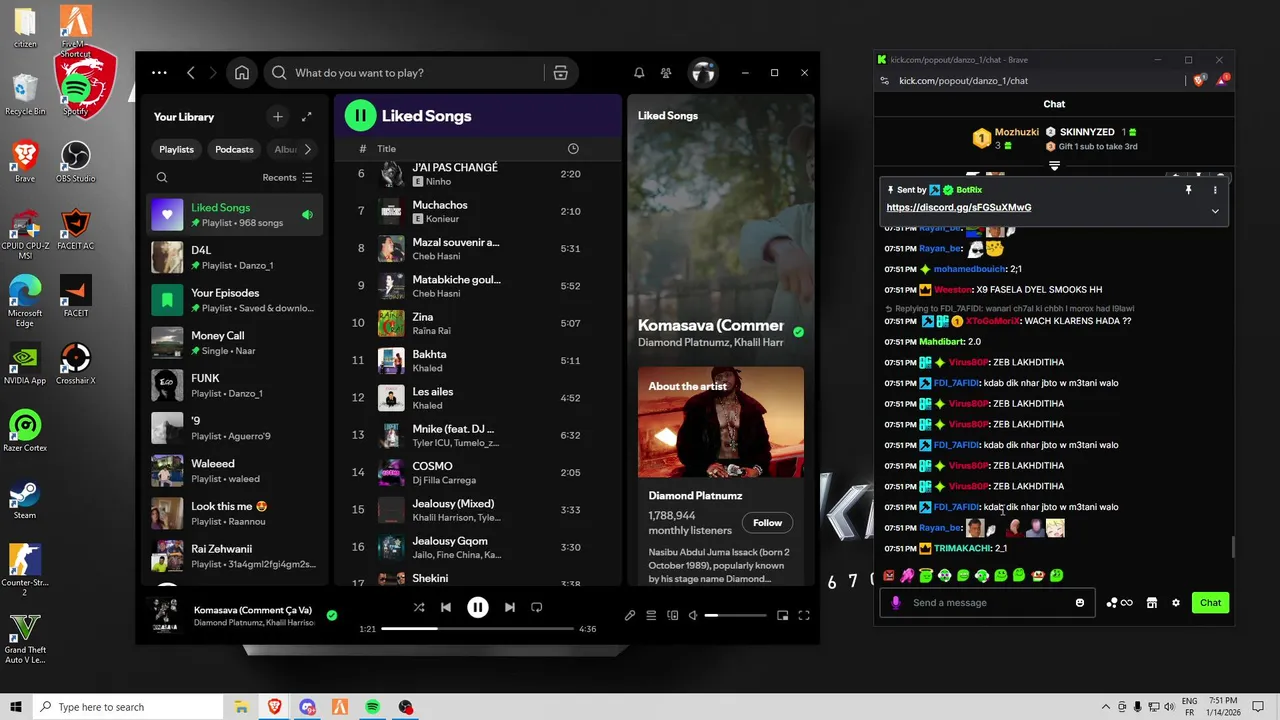1280x720 pixels.
Task: Open pinned message three-dot options
Action: (x=1215, y=190)
